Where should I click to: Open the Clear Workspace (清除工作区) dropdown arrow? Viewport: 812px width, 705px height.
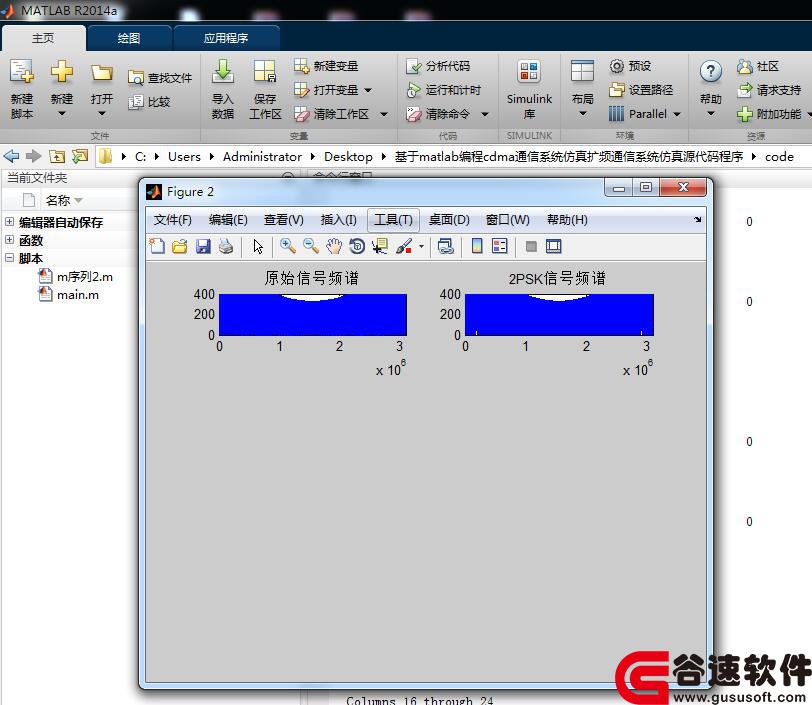coord(384,114)
